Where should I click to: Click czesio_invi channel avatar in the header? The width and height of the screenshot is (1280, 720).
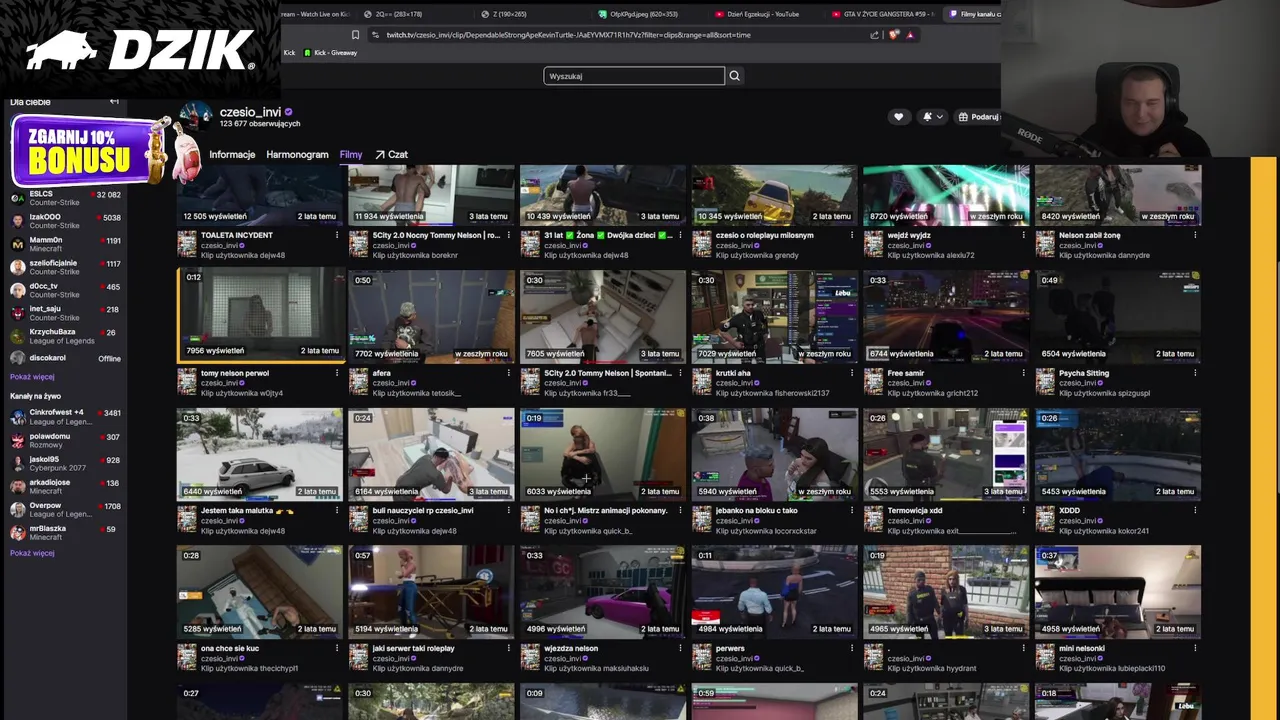pyautogui.click(x=196, y=117)
